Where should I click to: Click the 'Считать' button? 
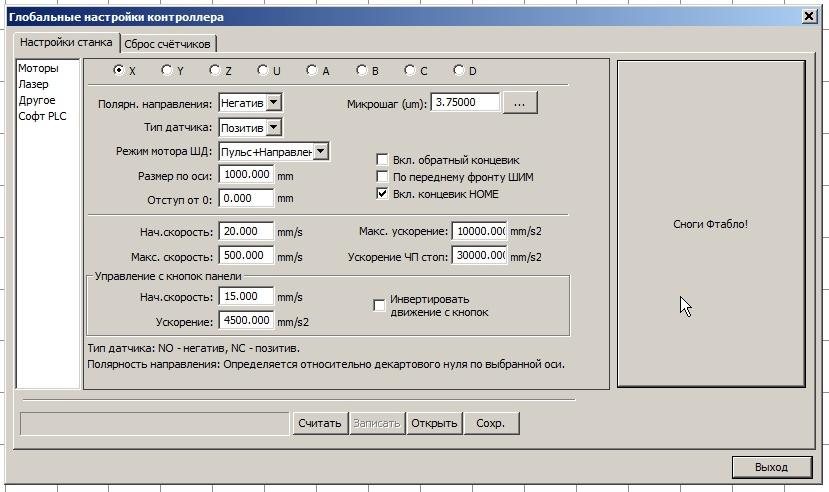(320, 423)
